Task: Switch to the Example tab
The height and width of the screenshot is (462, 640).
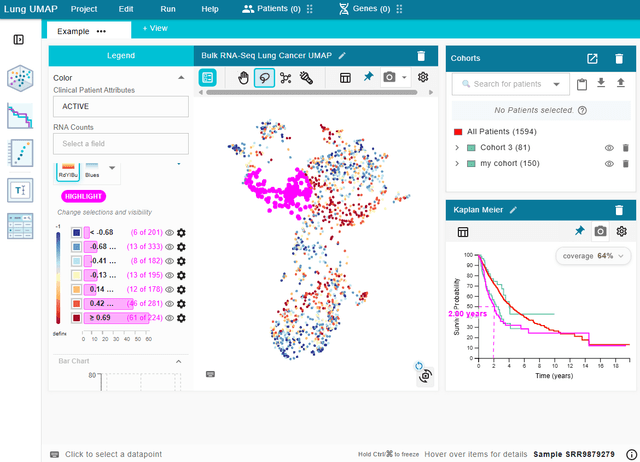Action: tap(73, 31)
